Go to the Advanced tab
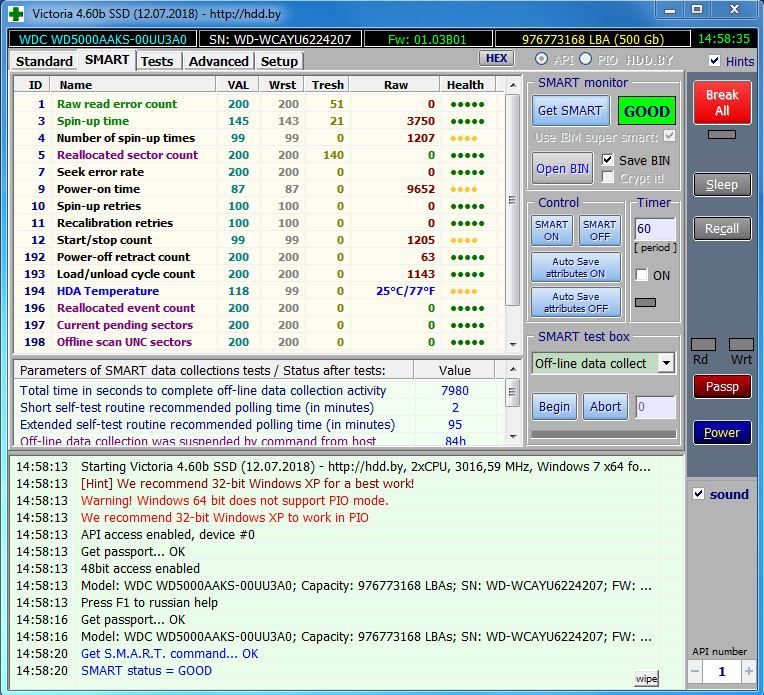 (x=218, y=61)
